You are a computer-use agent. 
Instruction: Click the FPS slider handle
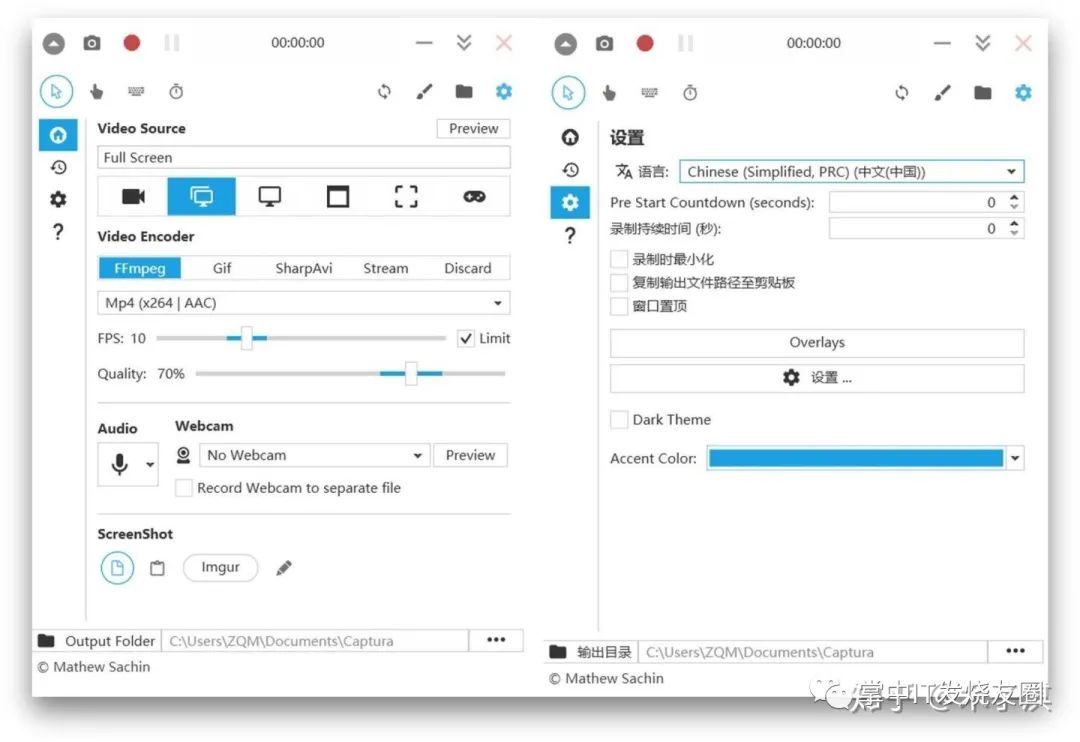(x=247, y=338)
